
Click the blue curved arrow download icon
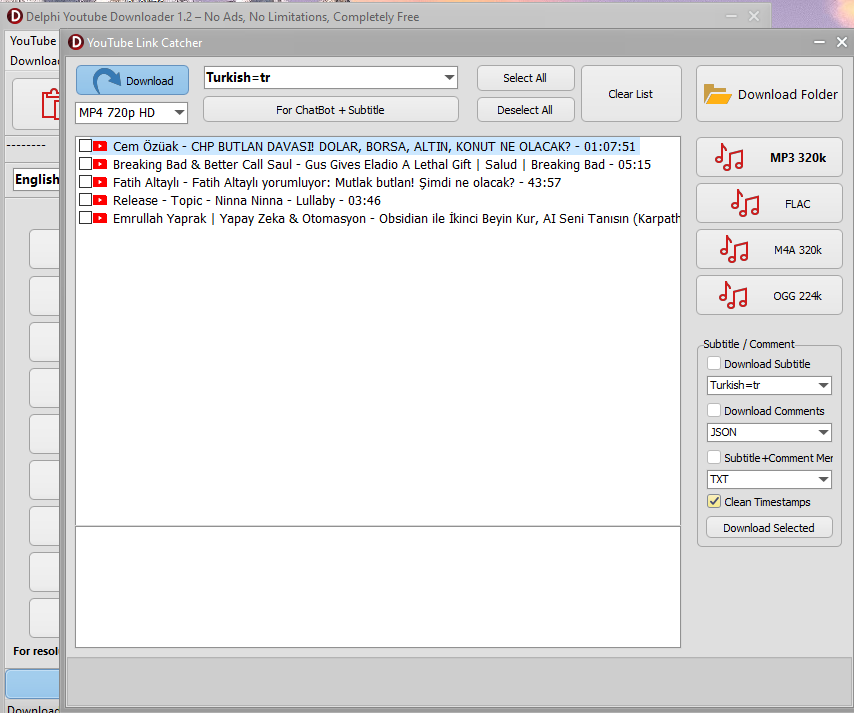pos(107,81)
